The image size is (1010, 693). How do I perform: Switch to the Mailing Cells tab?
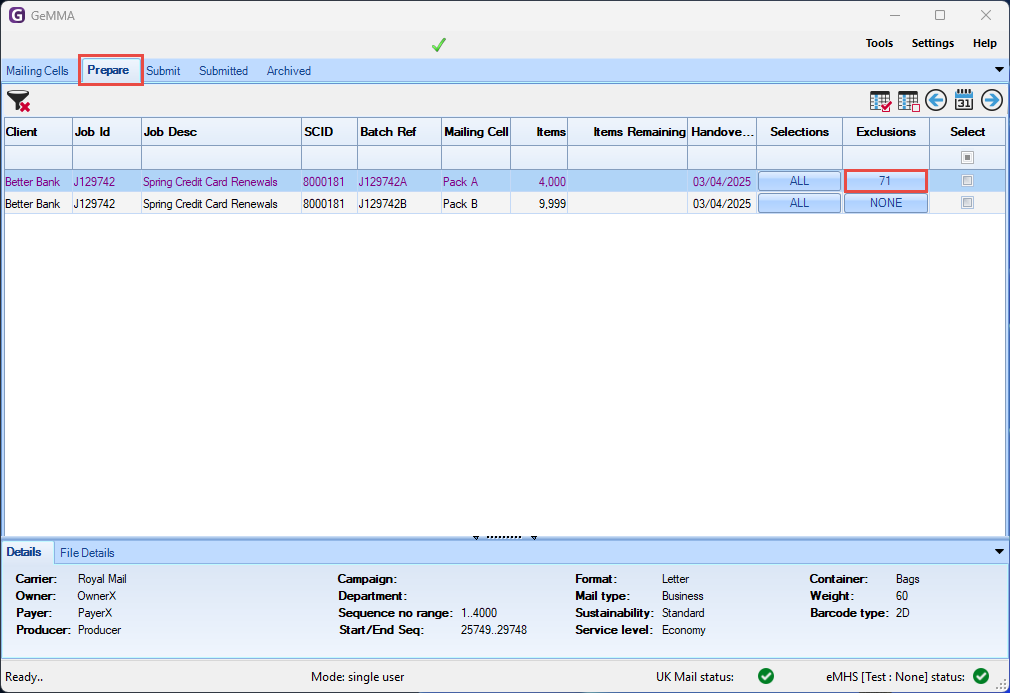[x=37, y=71]
